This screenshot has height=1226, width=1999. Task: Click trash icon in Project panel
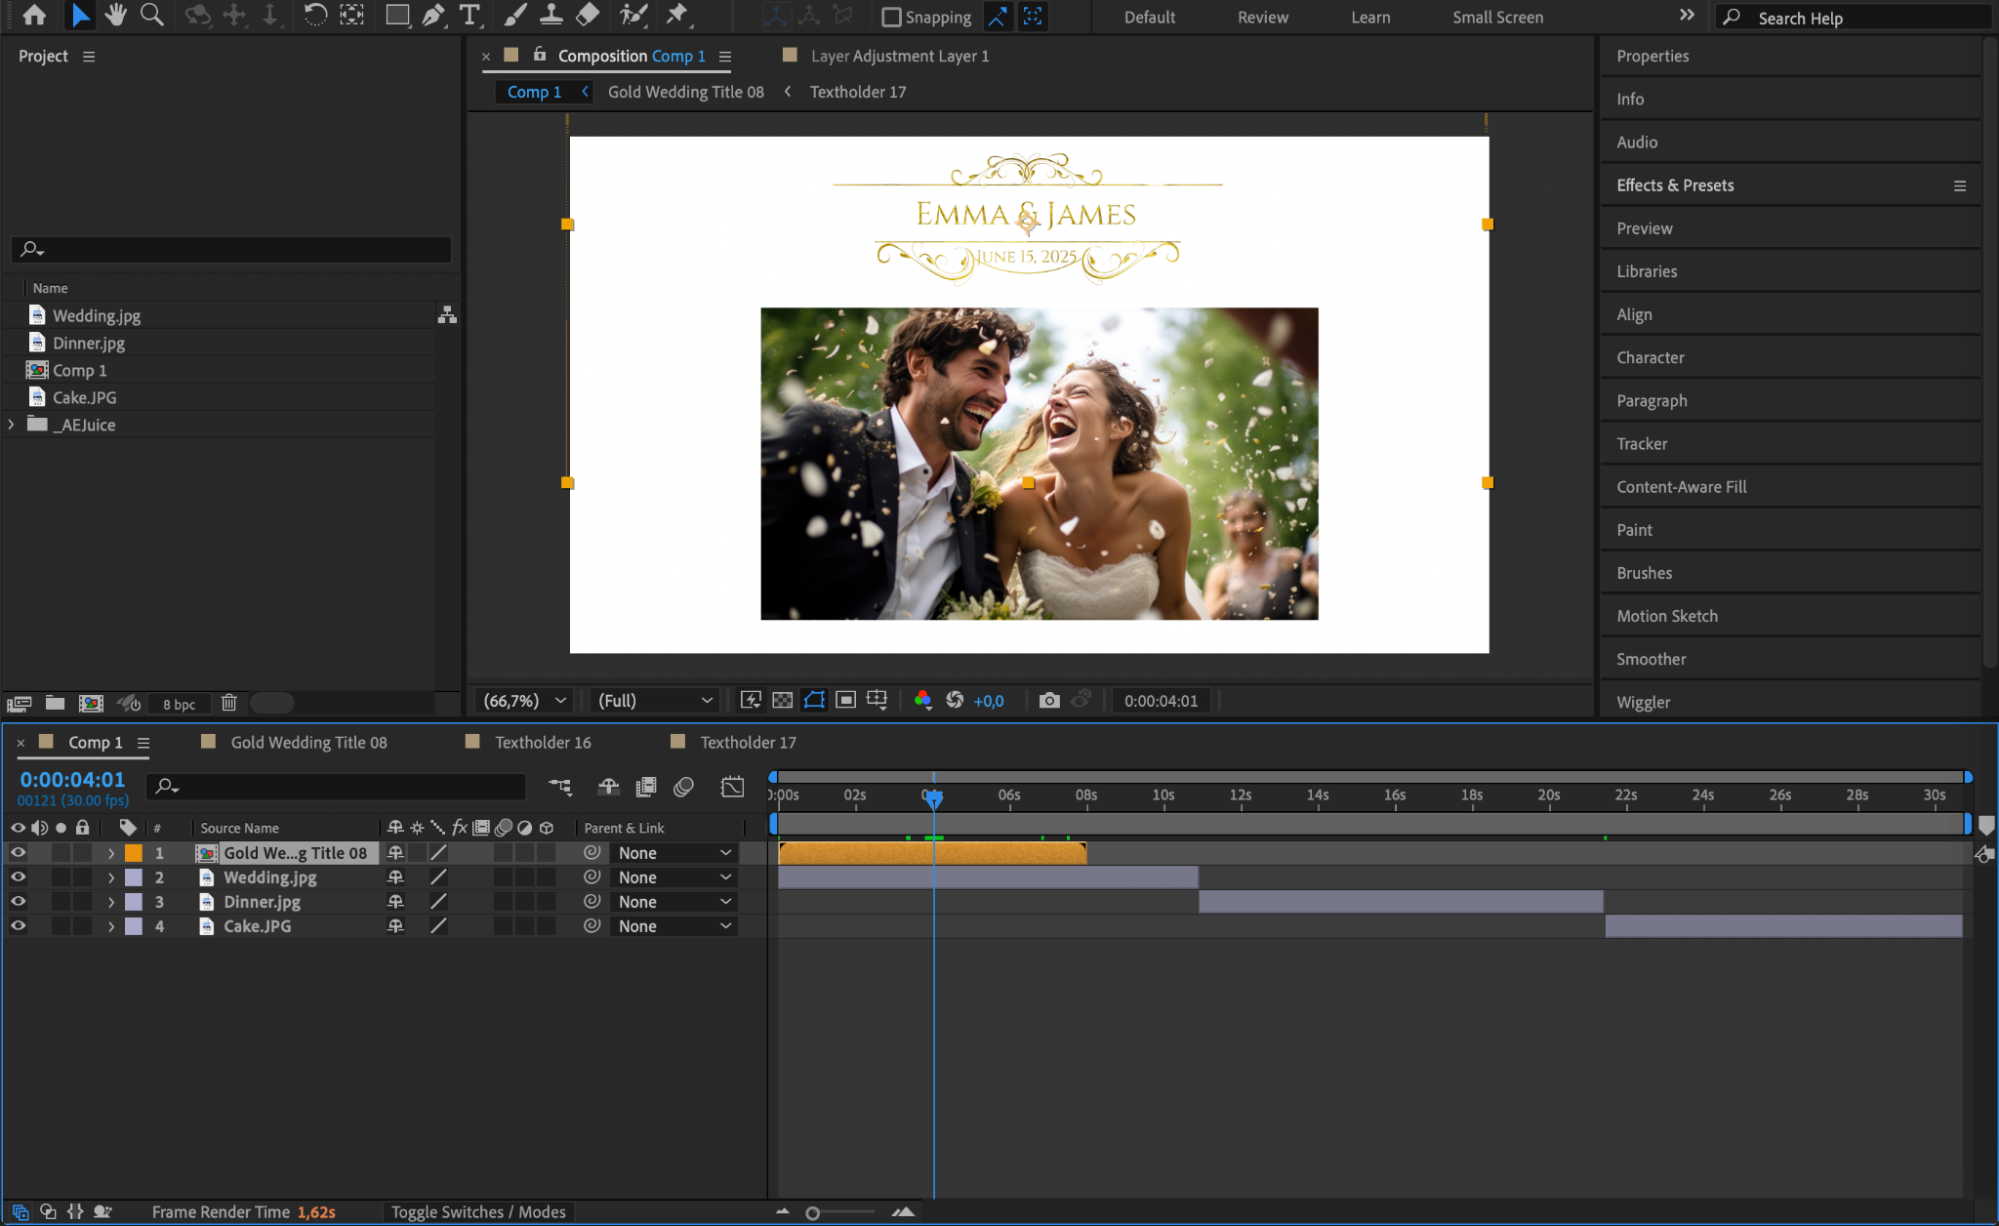(x=229, y=703)
